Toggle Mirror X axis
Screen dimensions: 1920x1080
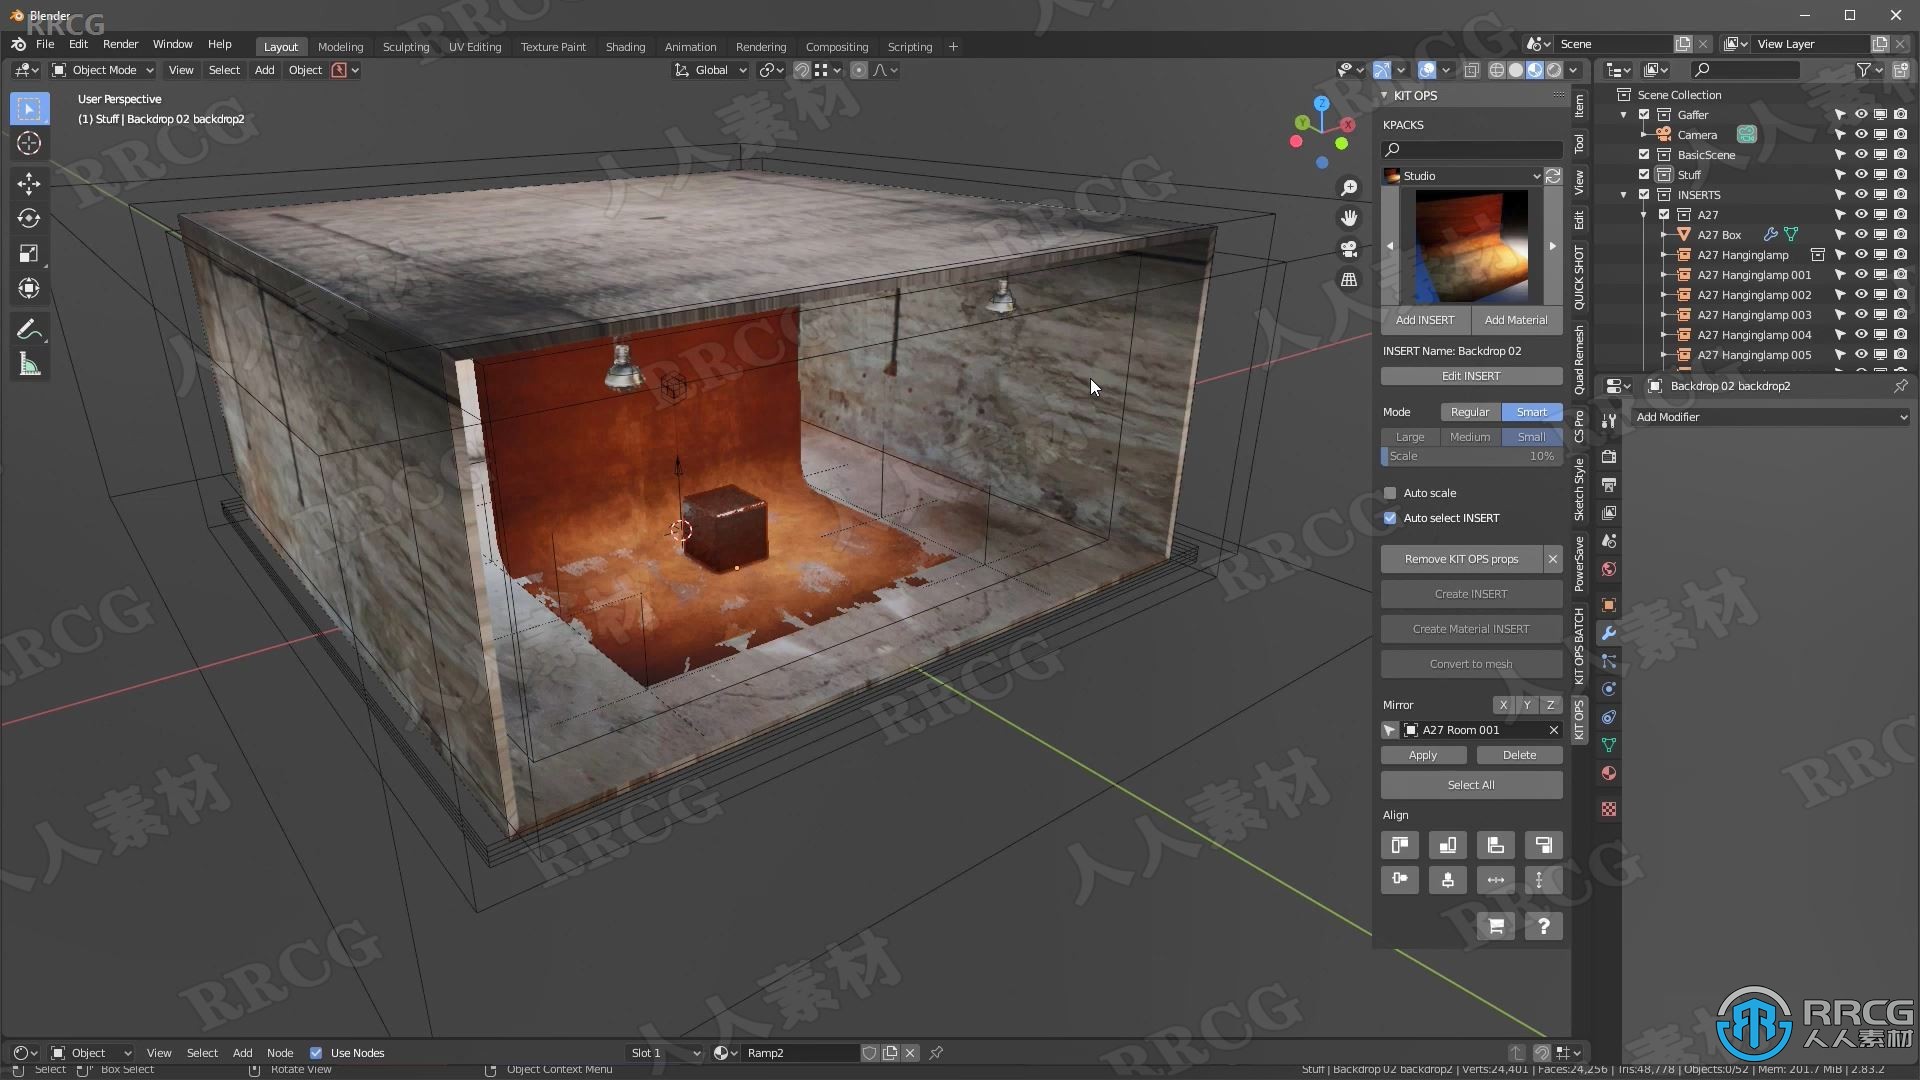[x=1503, y=705]
